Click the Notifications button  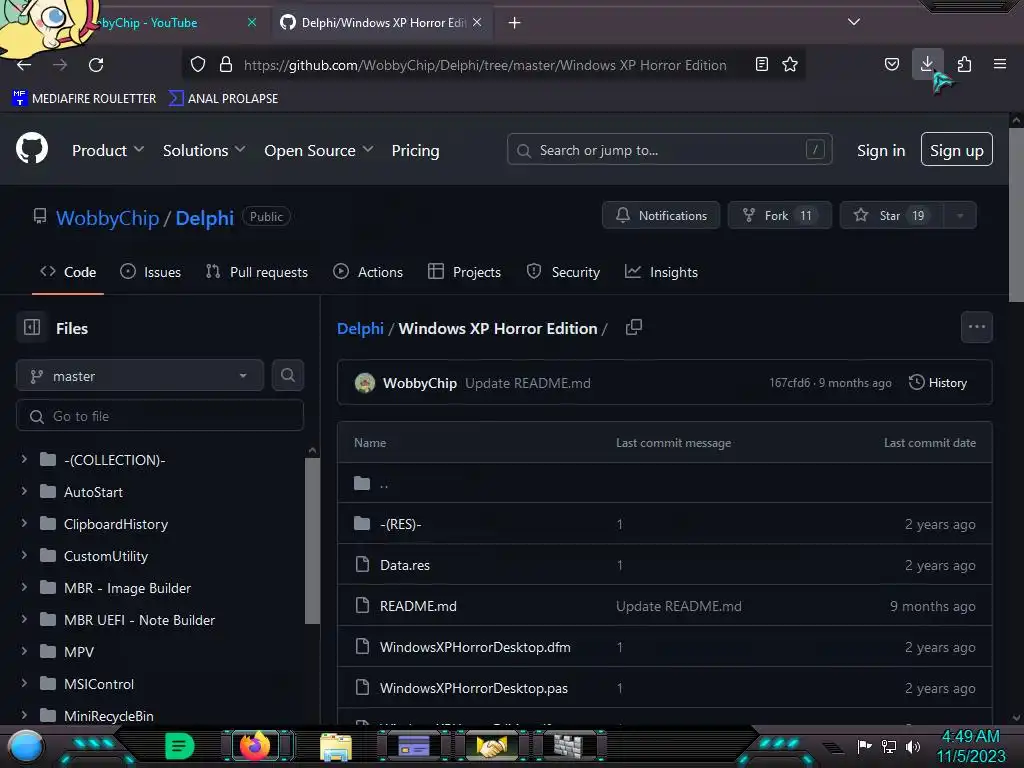click(661, 216)
